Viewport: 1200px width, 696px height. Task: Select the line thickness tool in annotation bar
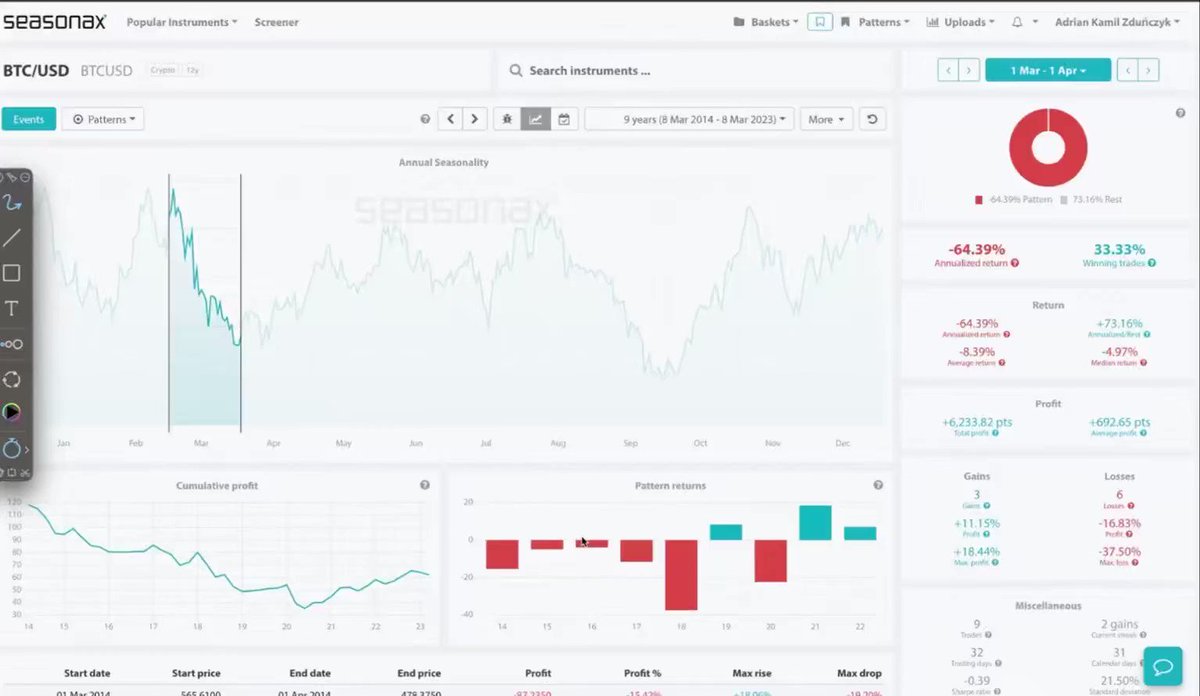tap(12, 344)
